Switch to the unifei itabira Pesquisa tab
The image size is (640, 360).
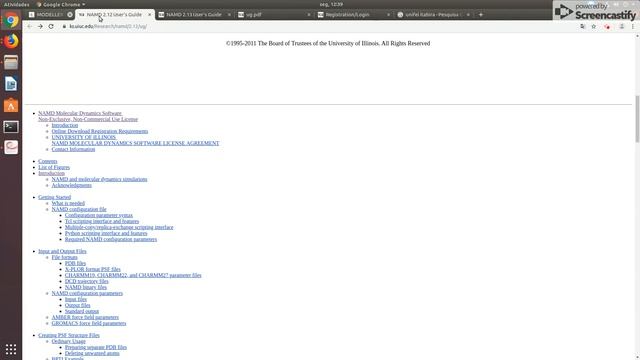pos(432,15)
